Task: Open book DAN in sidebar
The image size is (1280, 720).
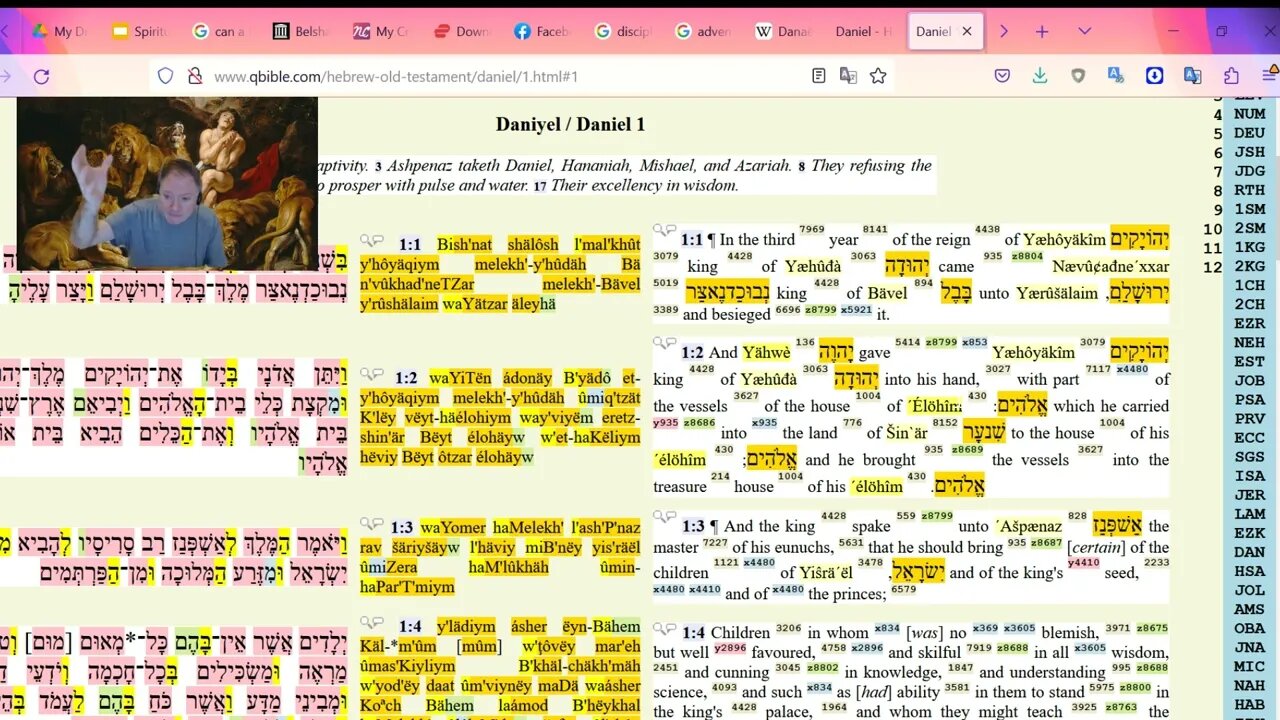Action: point(1249,551)
